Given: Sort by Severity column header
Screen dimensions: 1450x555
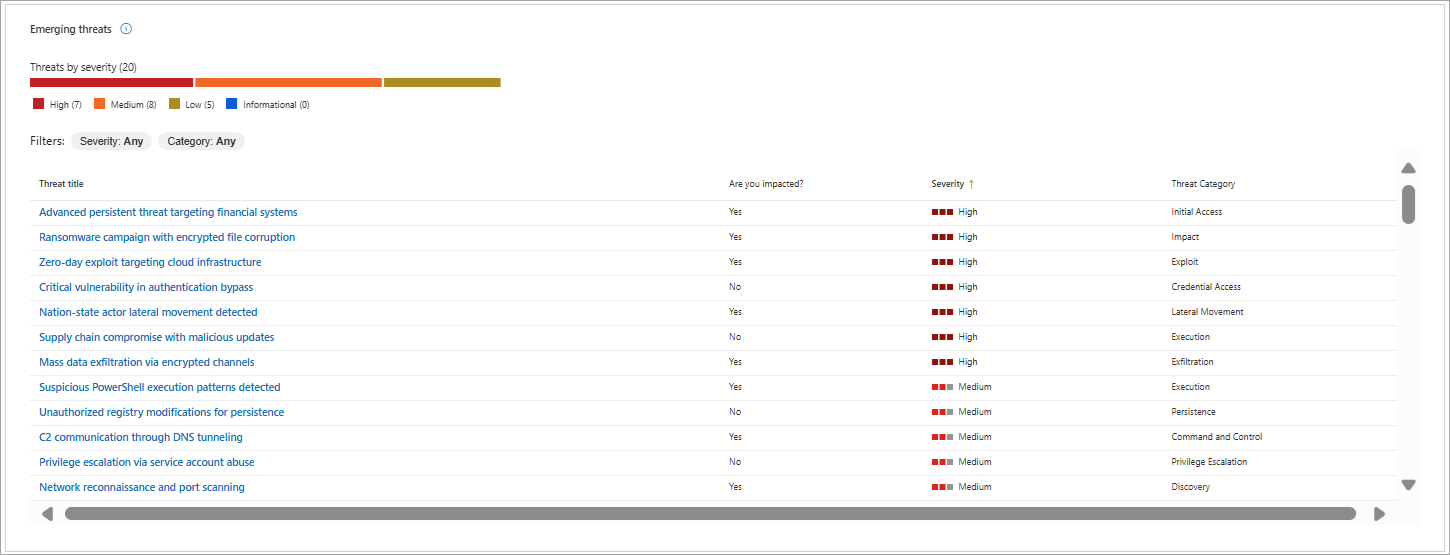Looking at the screenshot, I should tap(947, 184).
